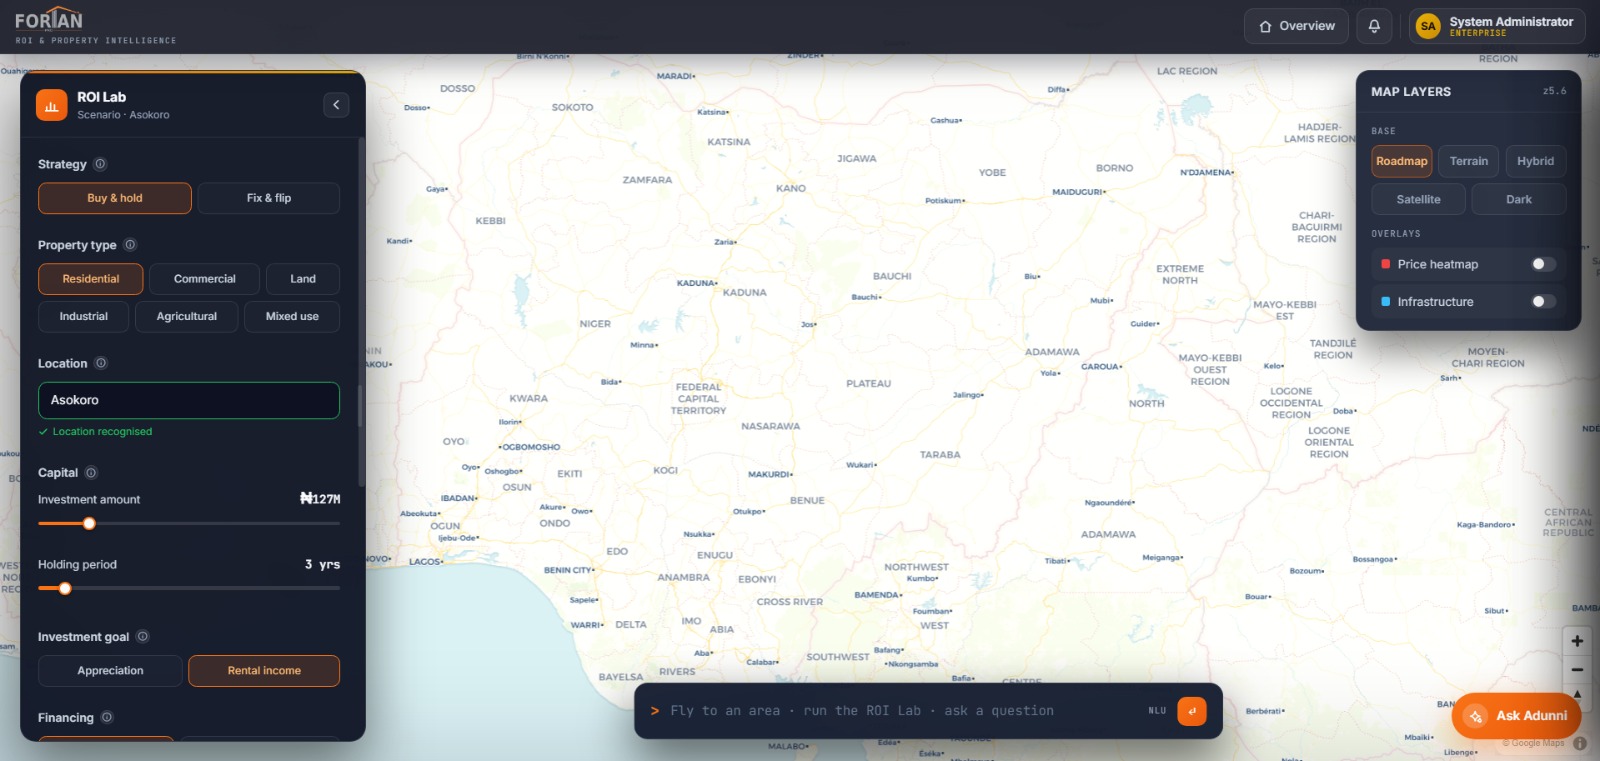Adjust the Investment amount slider handle
Screen dimensions: 1600x761
coord(89,523)
